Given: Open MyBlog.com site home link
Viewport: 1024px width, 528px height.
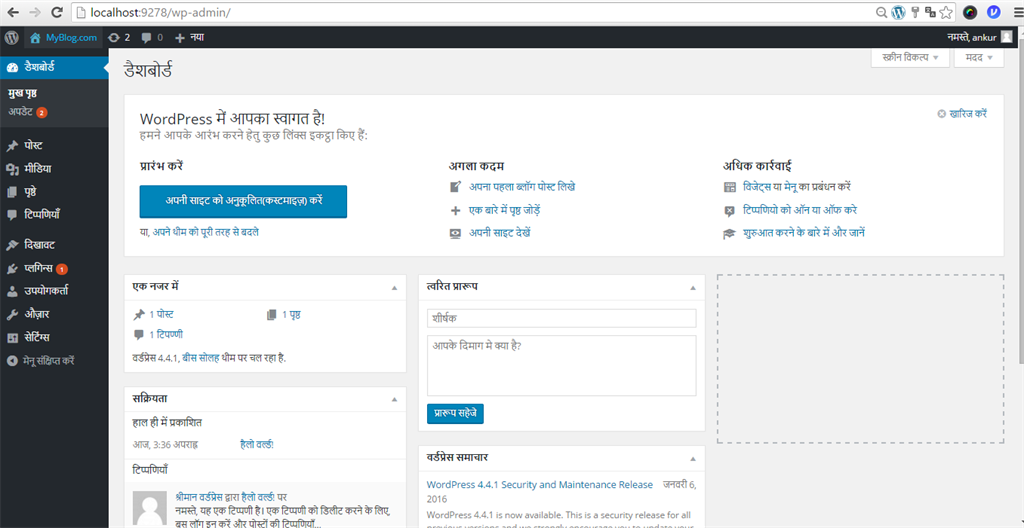Looking at the screenshot, I should click(64, 38).
